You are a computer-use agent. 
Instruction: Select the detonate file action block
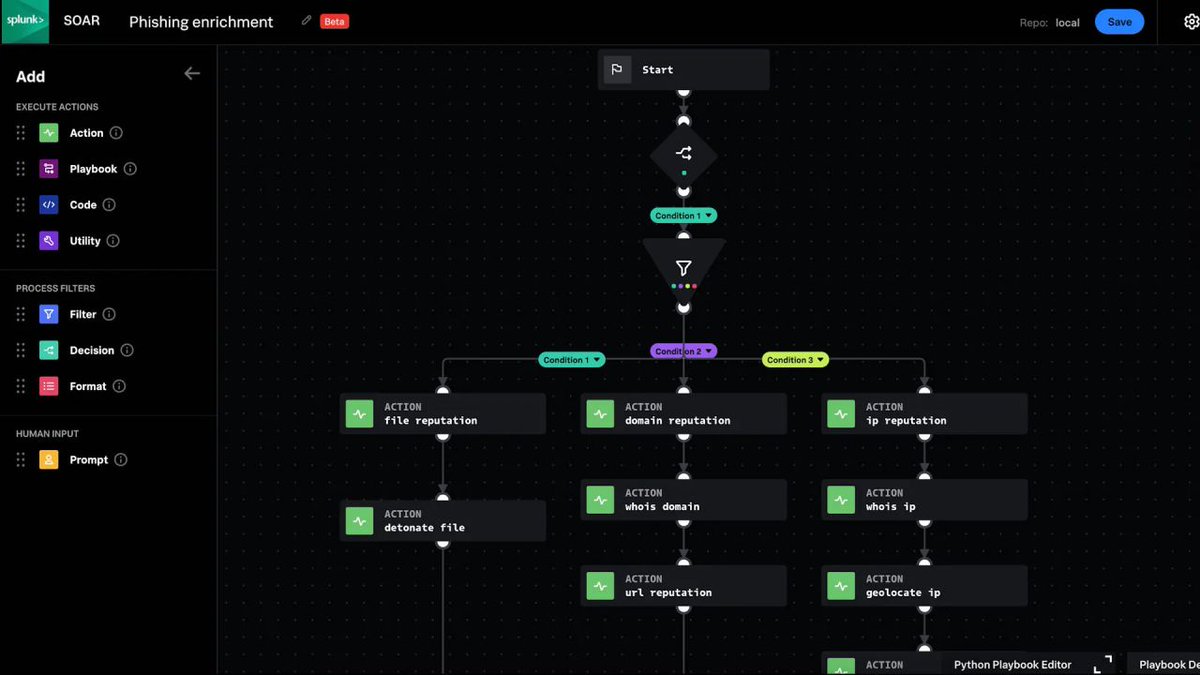tap(443, 521)
